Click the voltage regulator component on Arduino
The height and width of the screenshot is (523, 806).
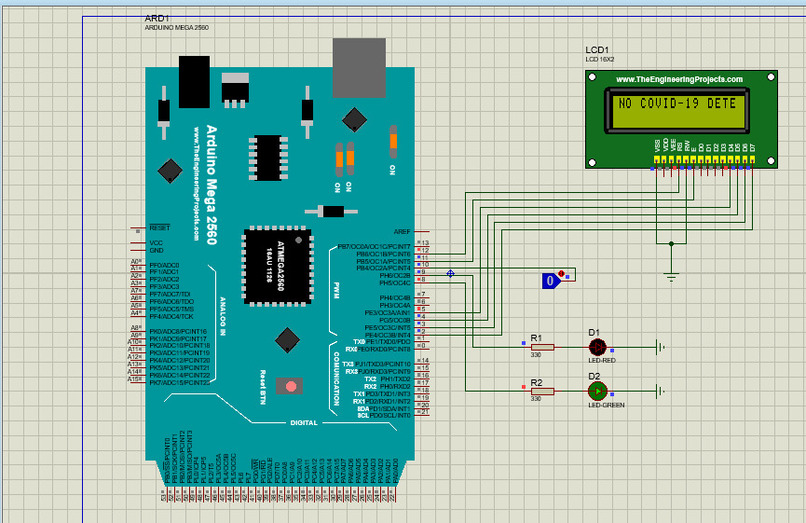235,90
